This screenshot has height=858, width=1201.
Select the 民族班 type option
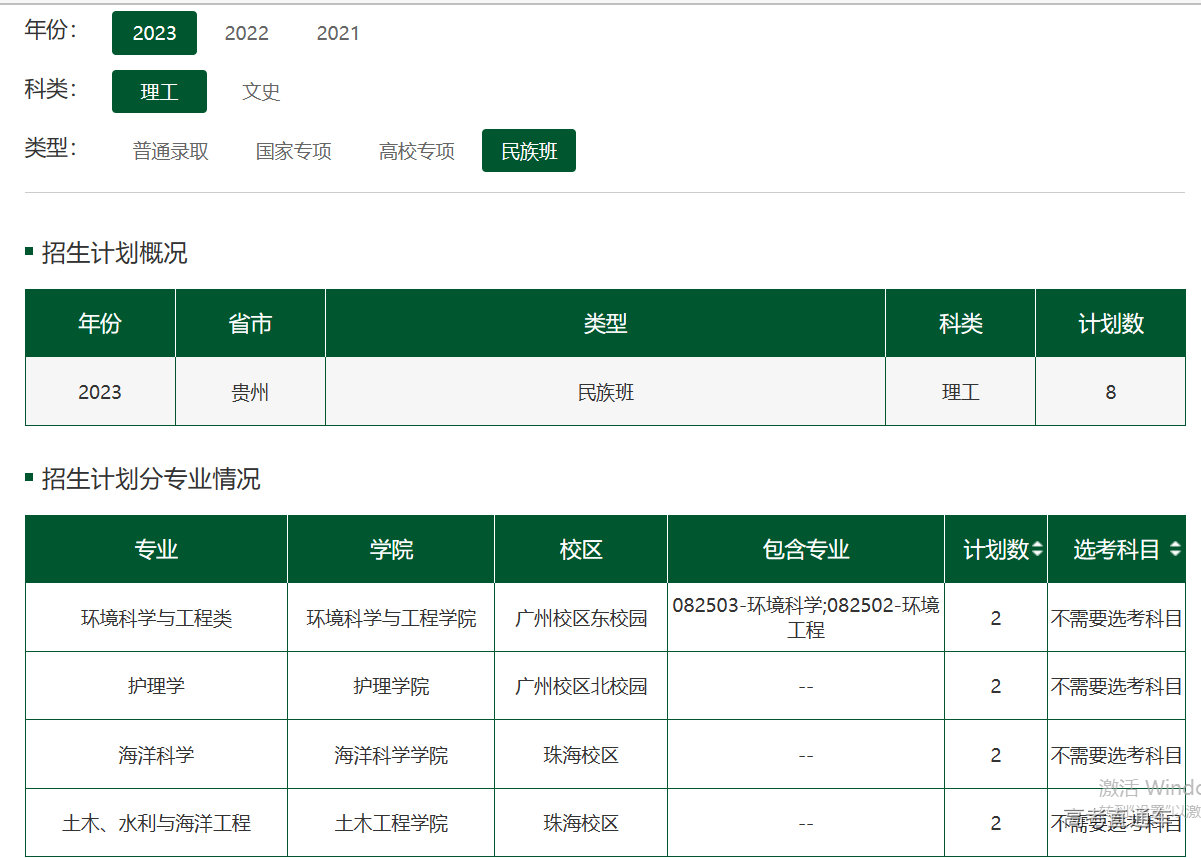point(529,151)
